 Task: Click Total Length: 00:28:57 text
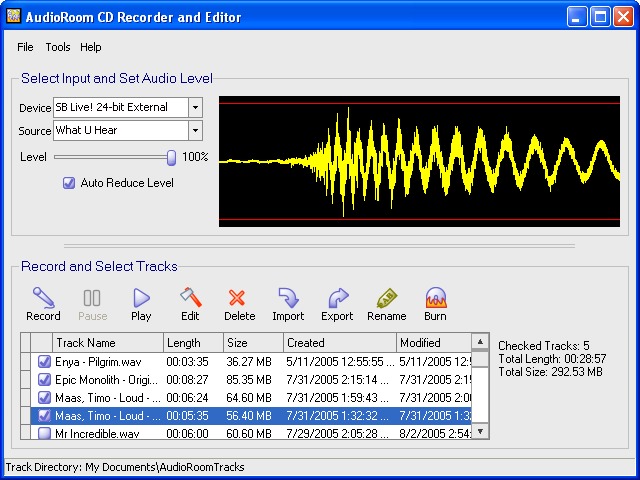click(x=552, y=359)
